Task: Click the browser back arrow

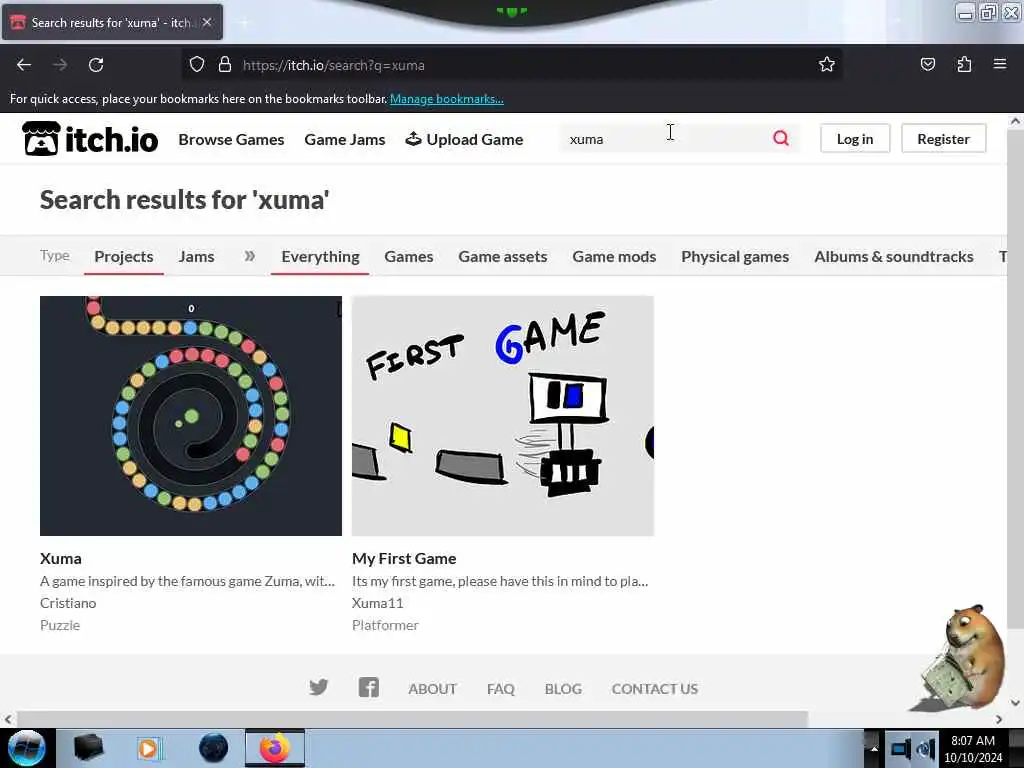Action: coord(24,65)
